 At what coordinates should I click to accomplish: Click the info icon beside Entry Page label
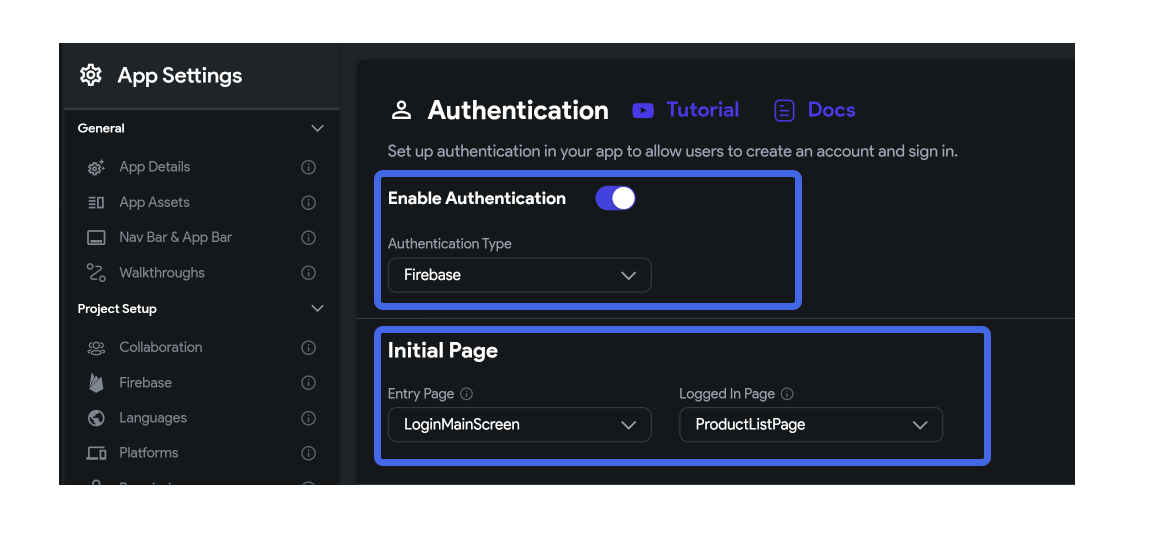coord(466,394)
